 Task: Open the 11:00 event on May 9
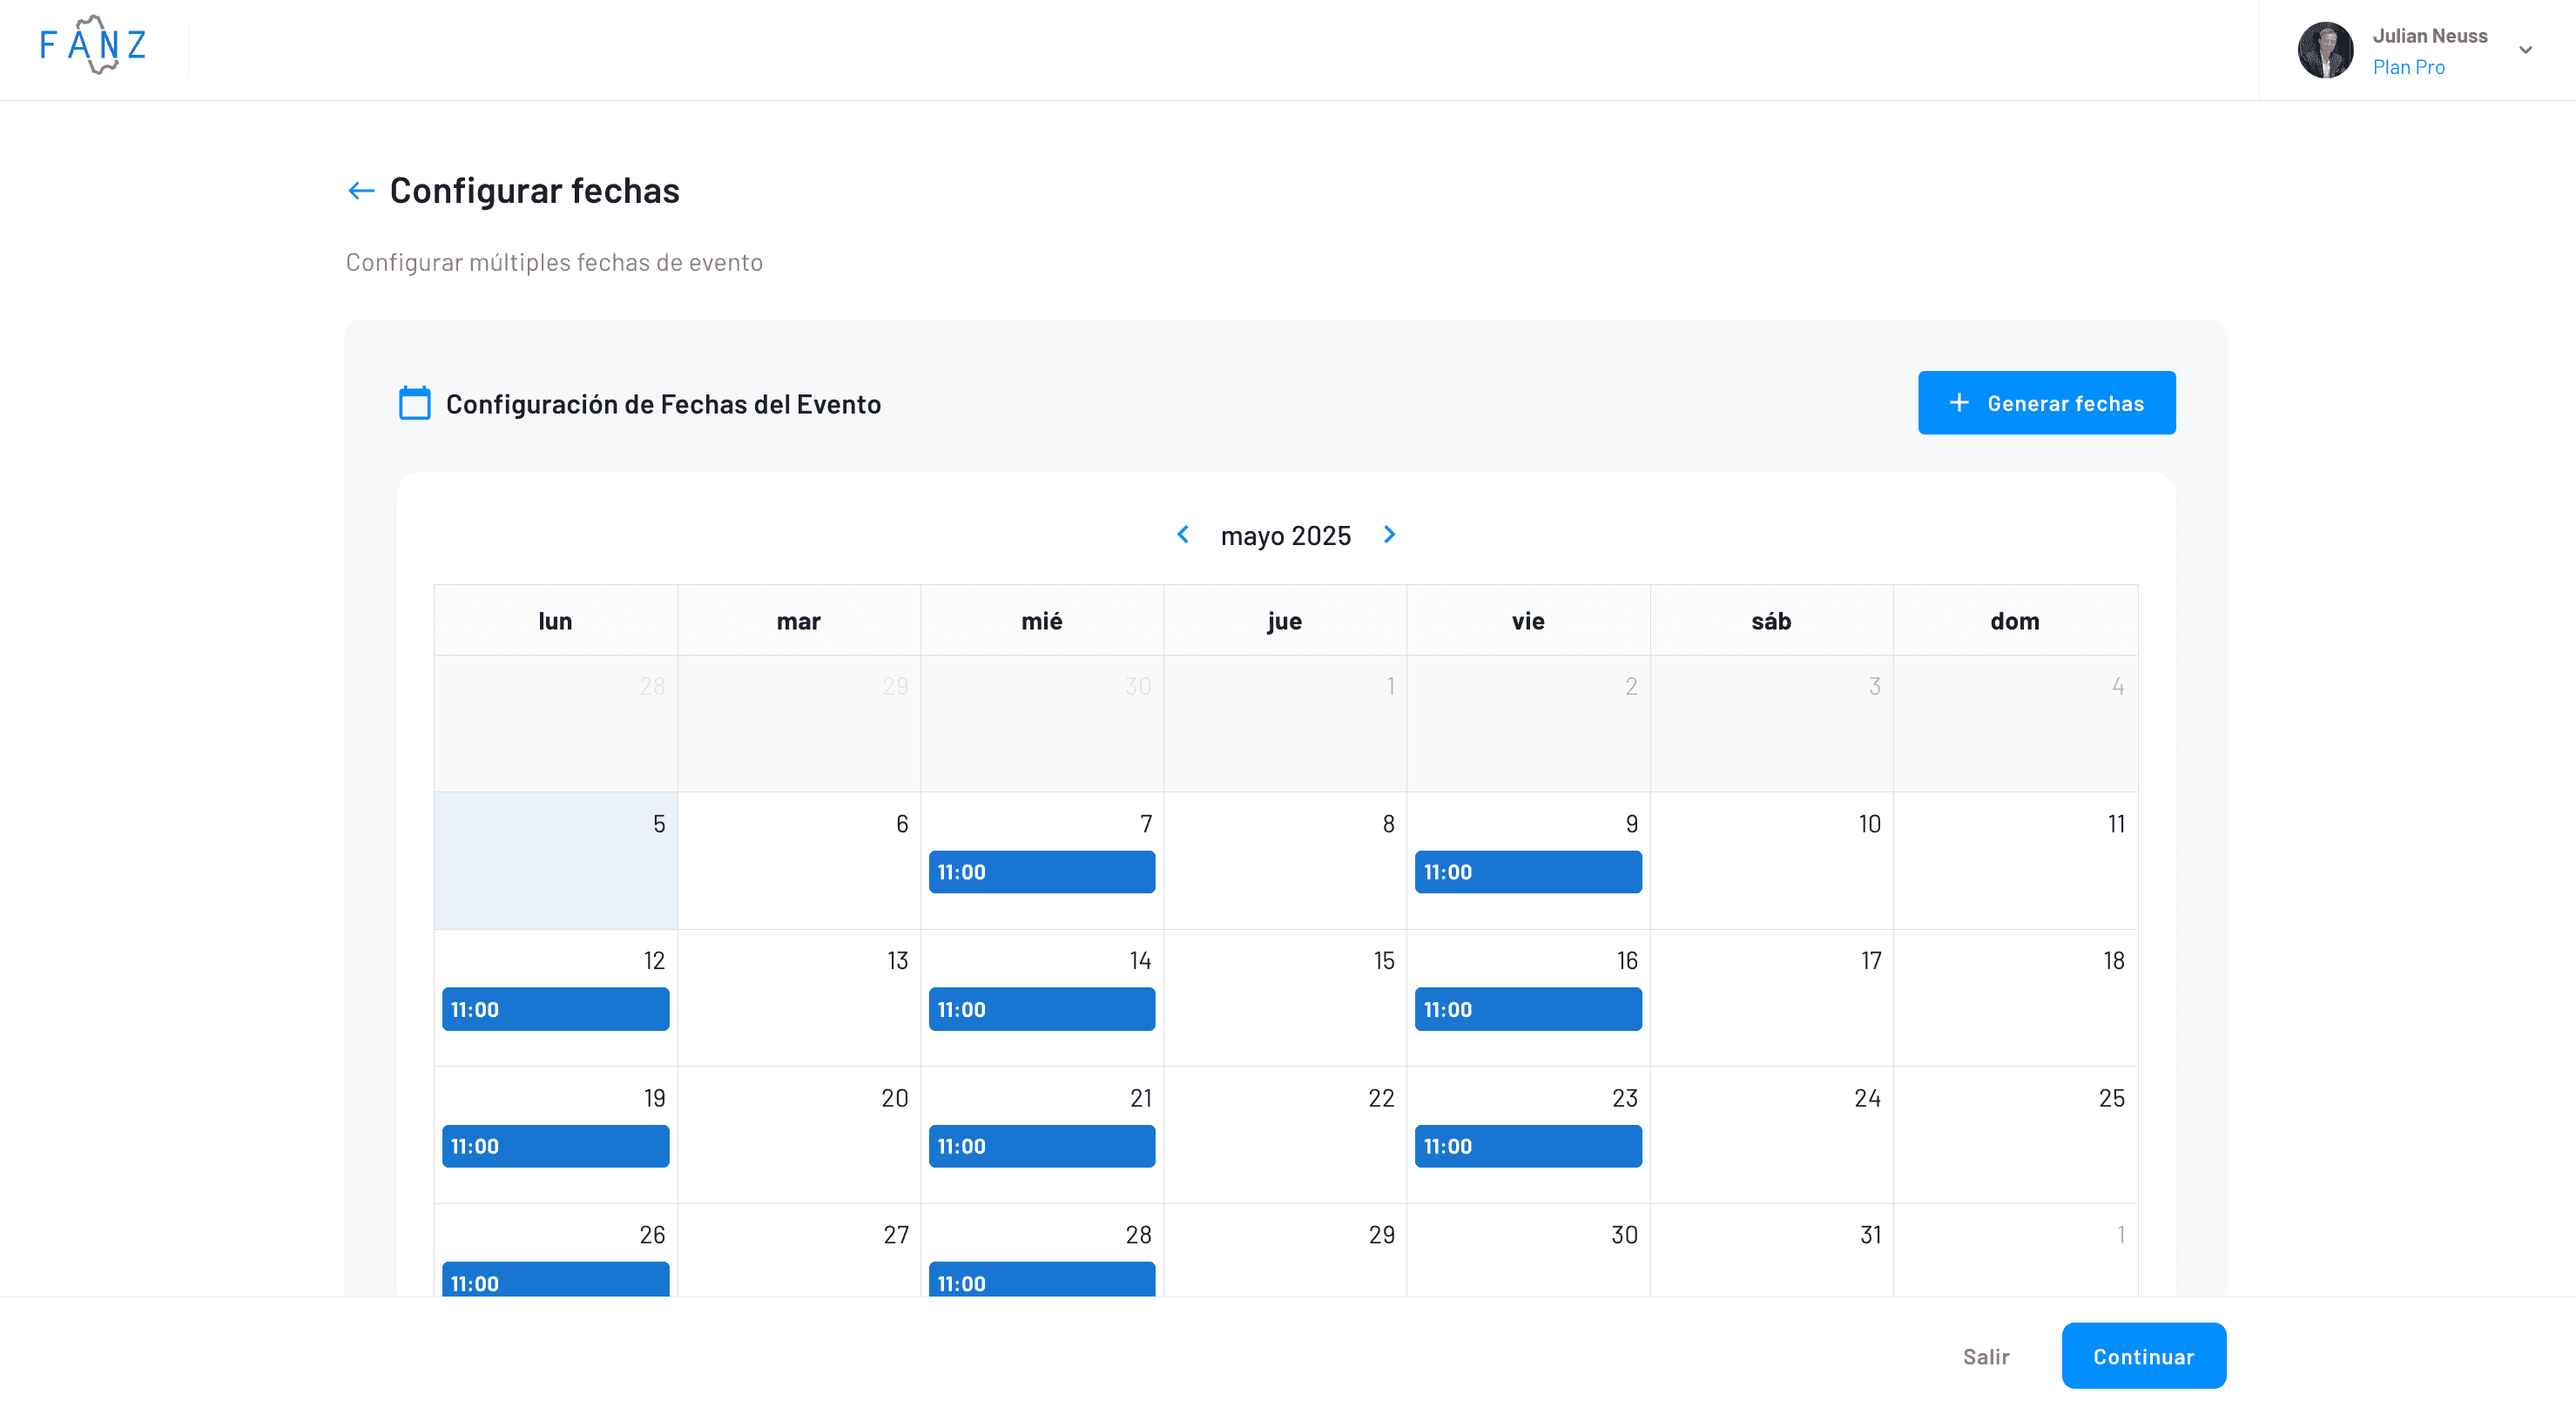(1527, 872)
